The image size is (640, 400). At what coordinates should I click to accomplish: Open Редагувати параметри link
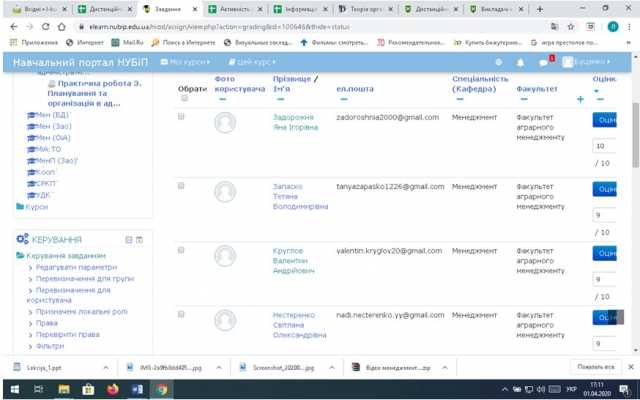pyautogui.click(x=76, y=267)
